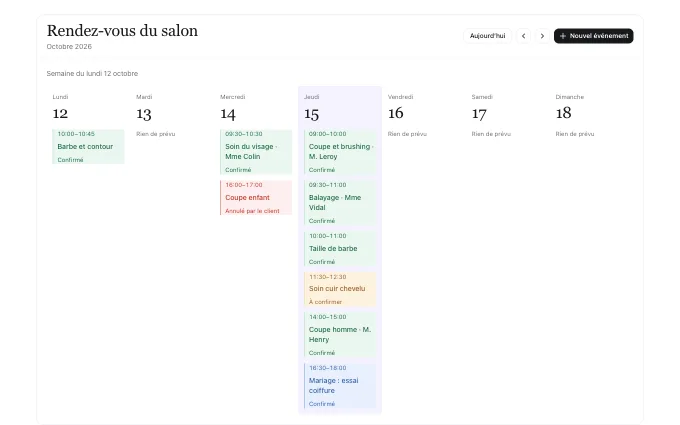Click the 11:30–12:30 time label
Viewport: 680px width, 425px height.
(x=328, y=277)
